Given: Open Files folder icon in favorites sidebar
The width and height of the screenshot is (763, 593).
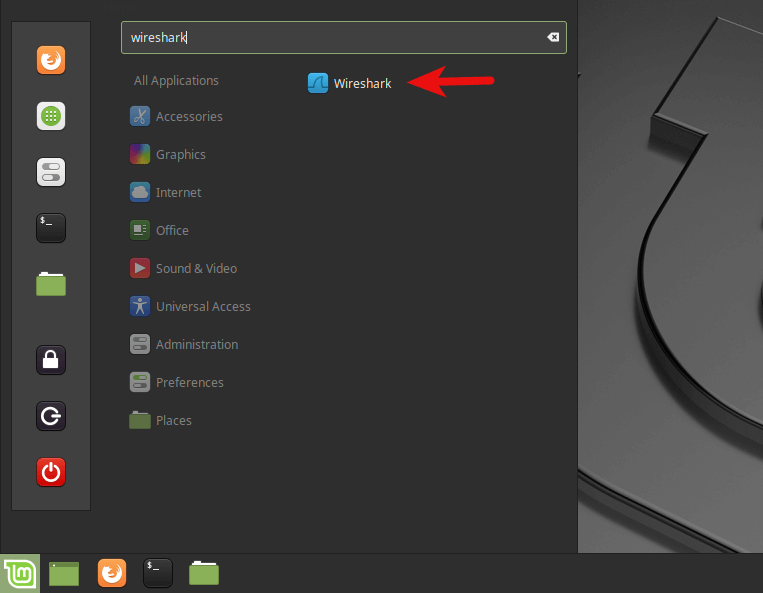Looking at the screenshot, I should click(51, 284).
